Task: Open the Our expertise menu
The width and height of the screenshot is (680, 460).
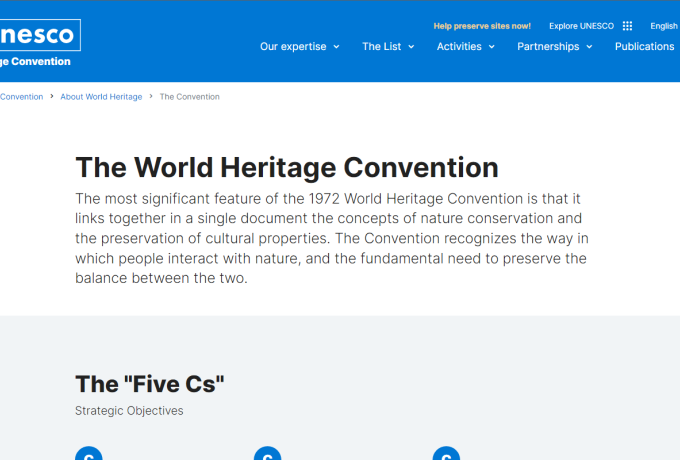Action: pyautogui.click(x=293, y=46)
